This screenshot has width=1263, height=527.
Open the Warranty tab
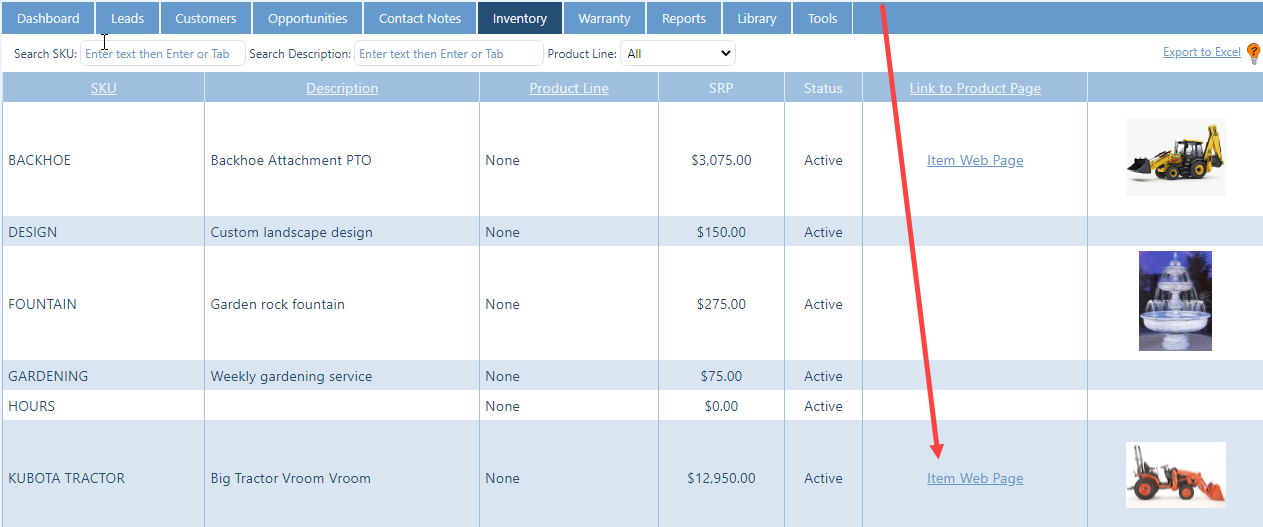[604, 18]
